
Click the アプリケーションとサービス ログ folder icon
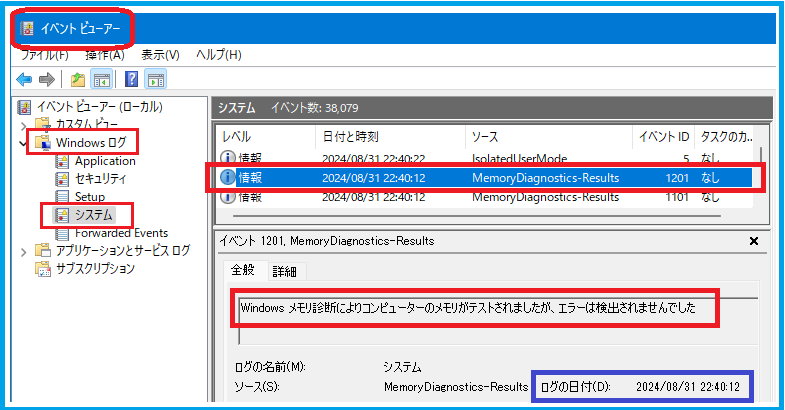(x=43, y=250)
